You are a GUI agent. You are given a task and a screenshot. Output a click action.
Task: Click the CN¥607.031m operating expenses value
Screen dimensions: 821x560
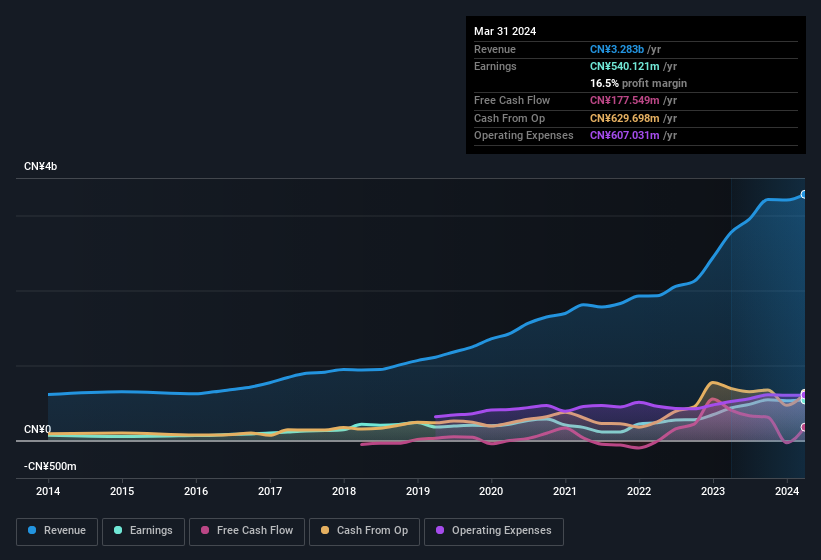point(625,136)
